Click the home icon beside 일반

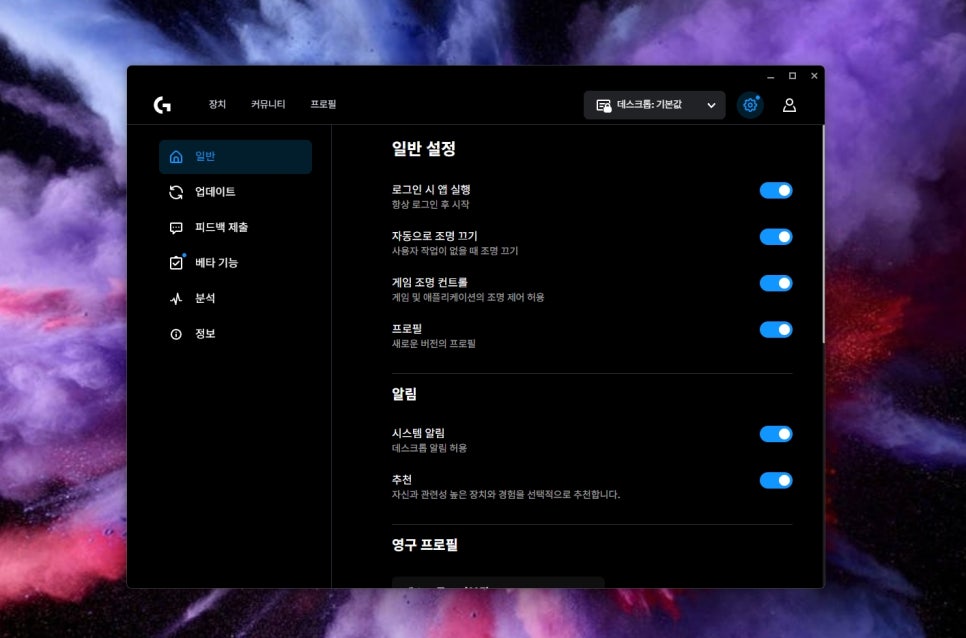tap(177, 157)
